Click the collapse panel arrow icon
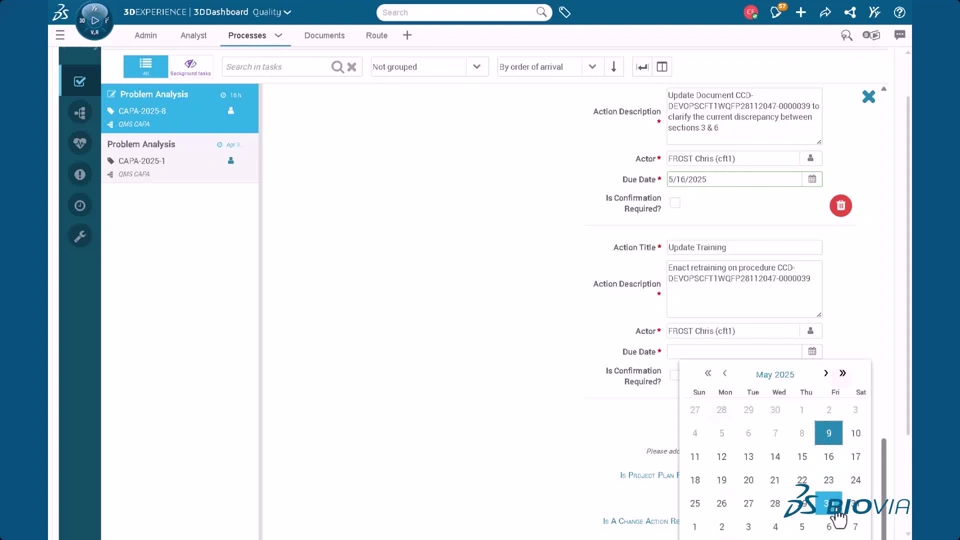 642,67
